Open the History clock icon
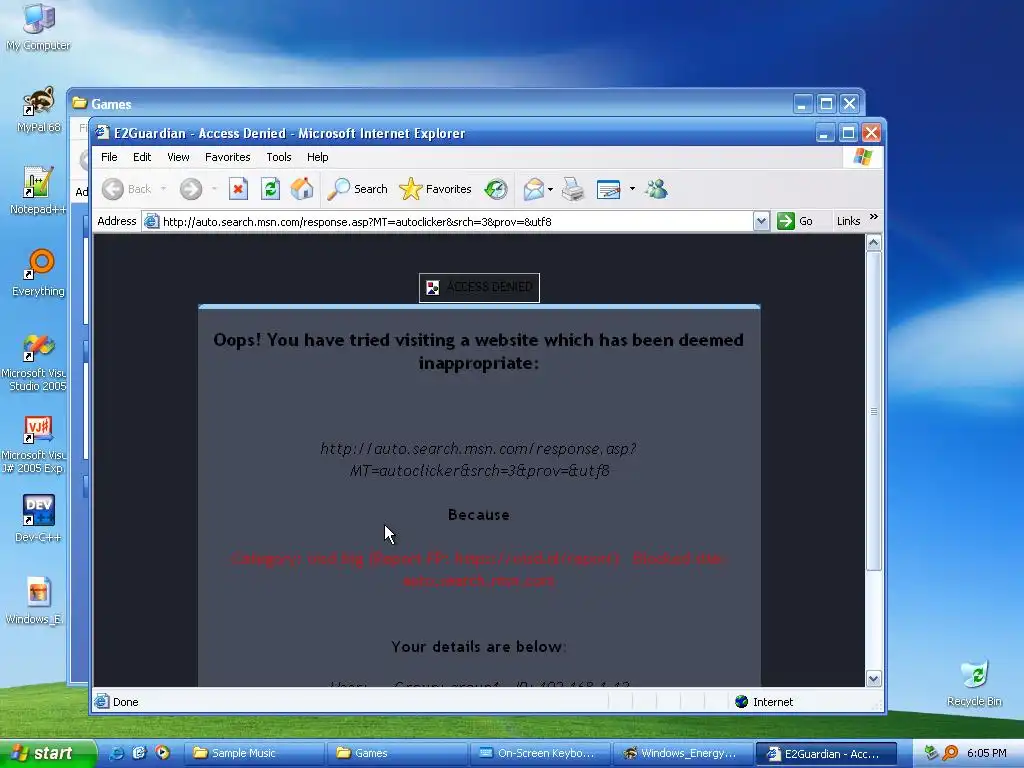Image resolution: width=1024 pixels, height=768 pixels. click(496, 189)
